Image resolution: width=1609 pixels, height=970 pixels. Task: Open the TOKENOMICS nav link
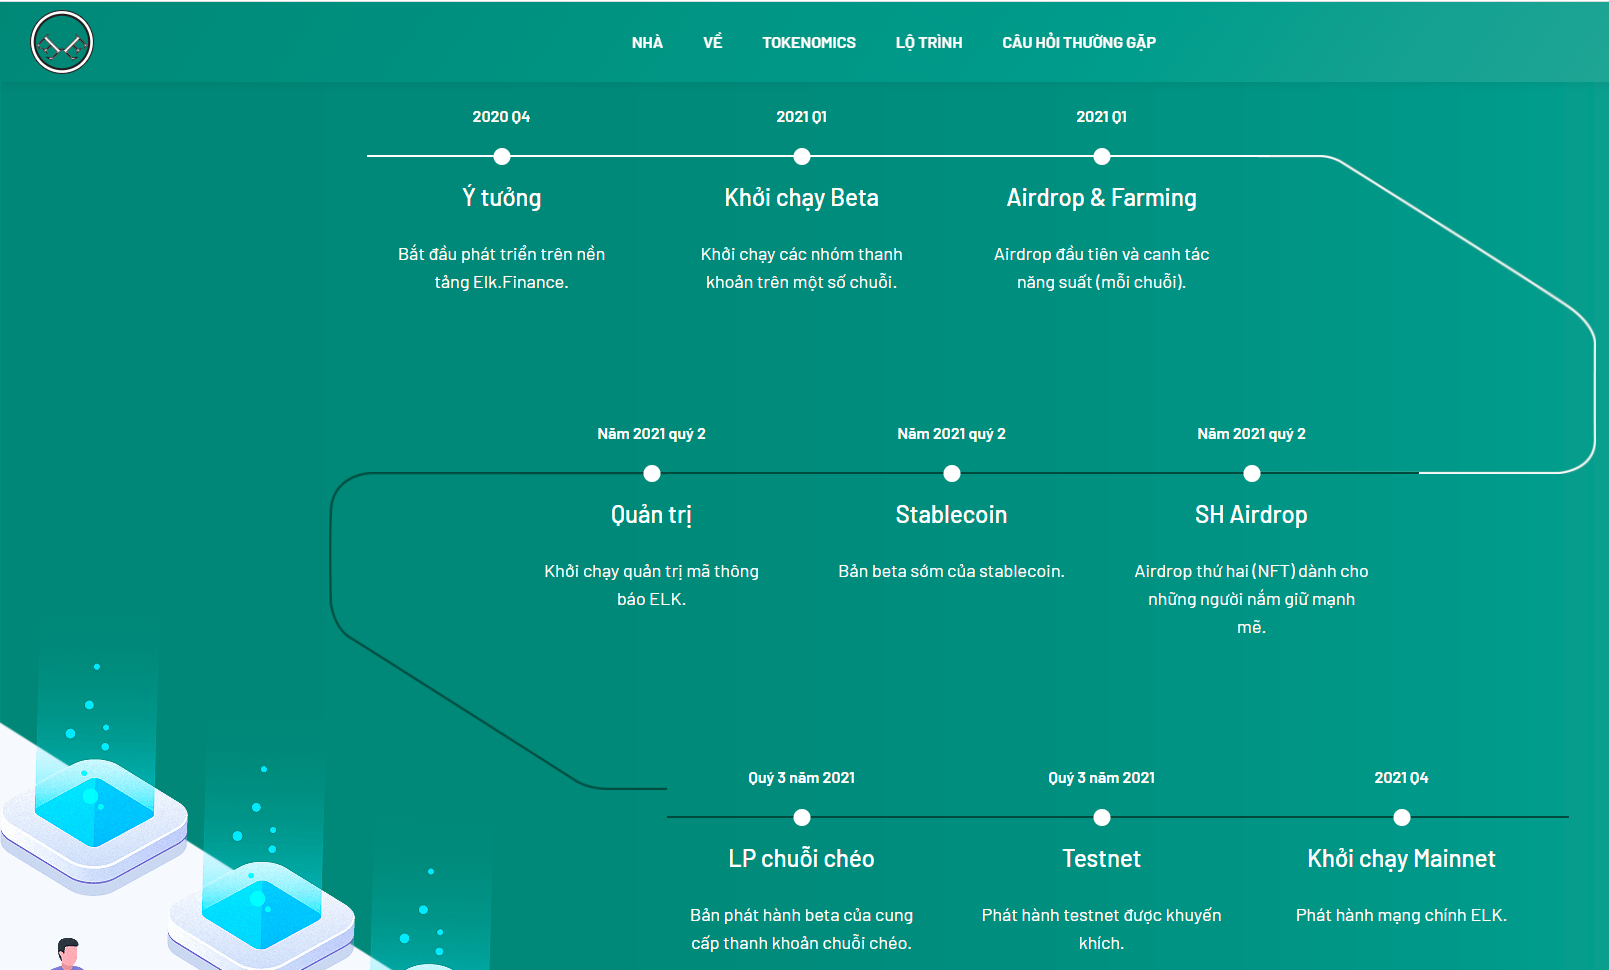[808, 43]
